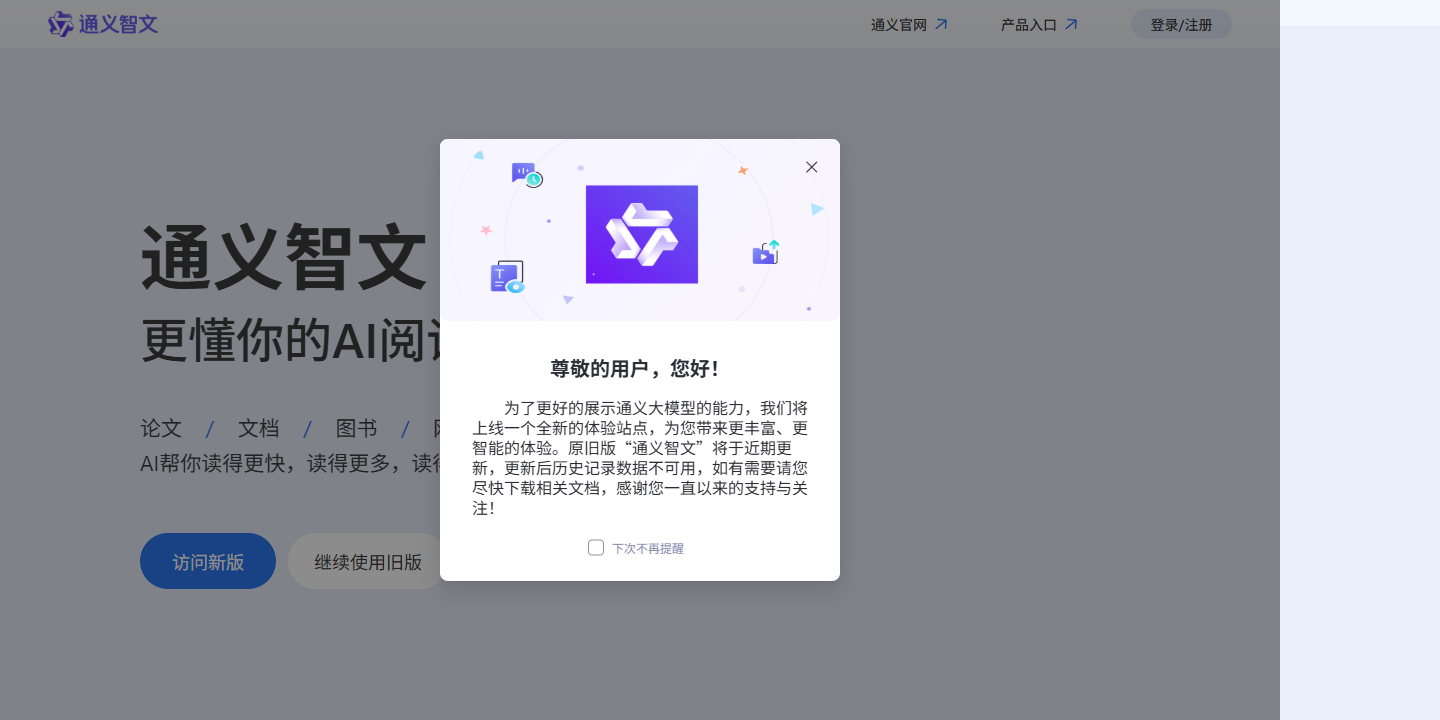
Task: Click the Tongyi Zhiwen logo icon in header
Action: (x=61, y=24)
